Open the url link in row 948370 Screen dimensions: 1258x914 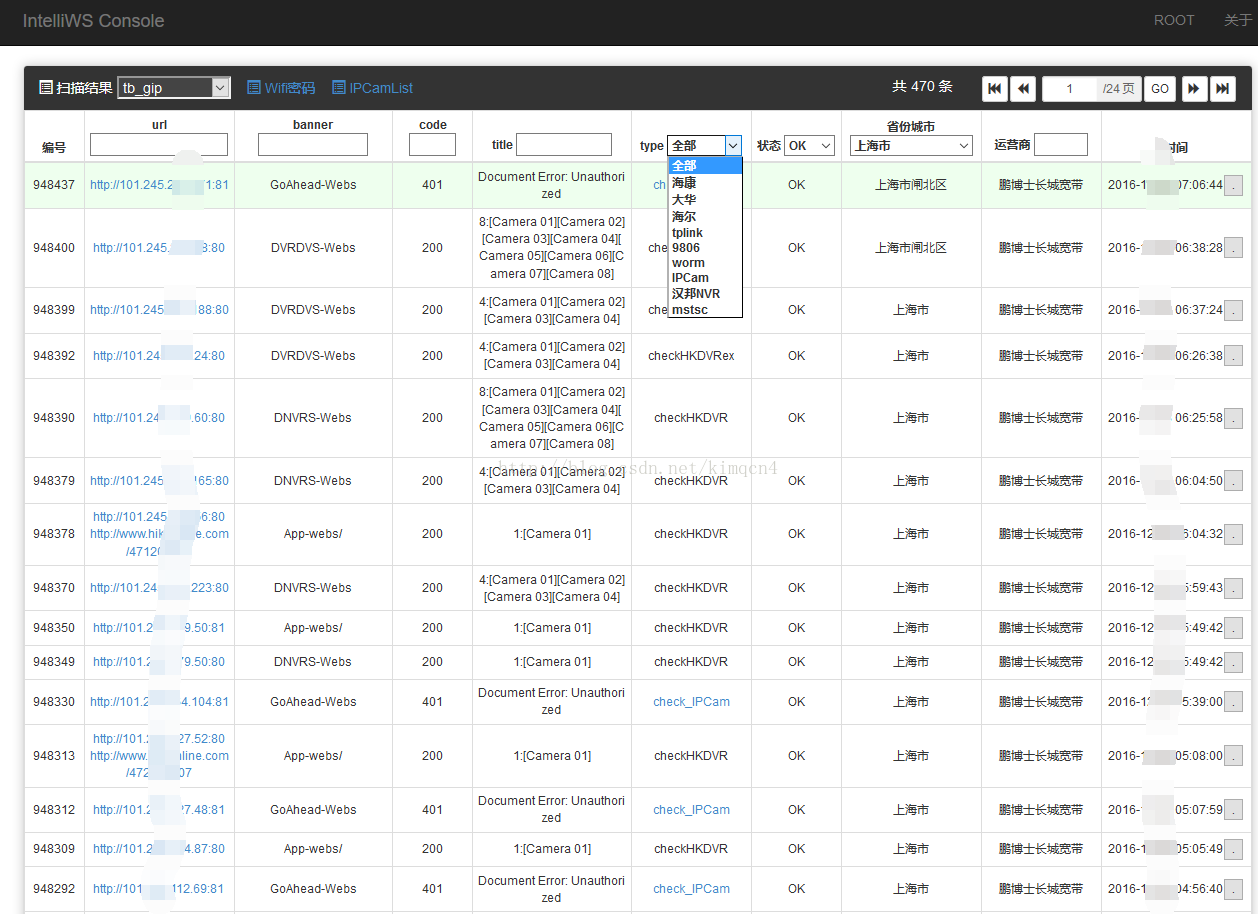tap(159, 588)
